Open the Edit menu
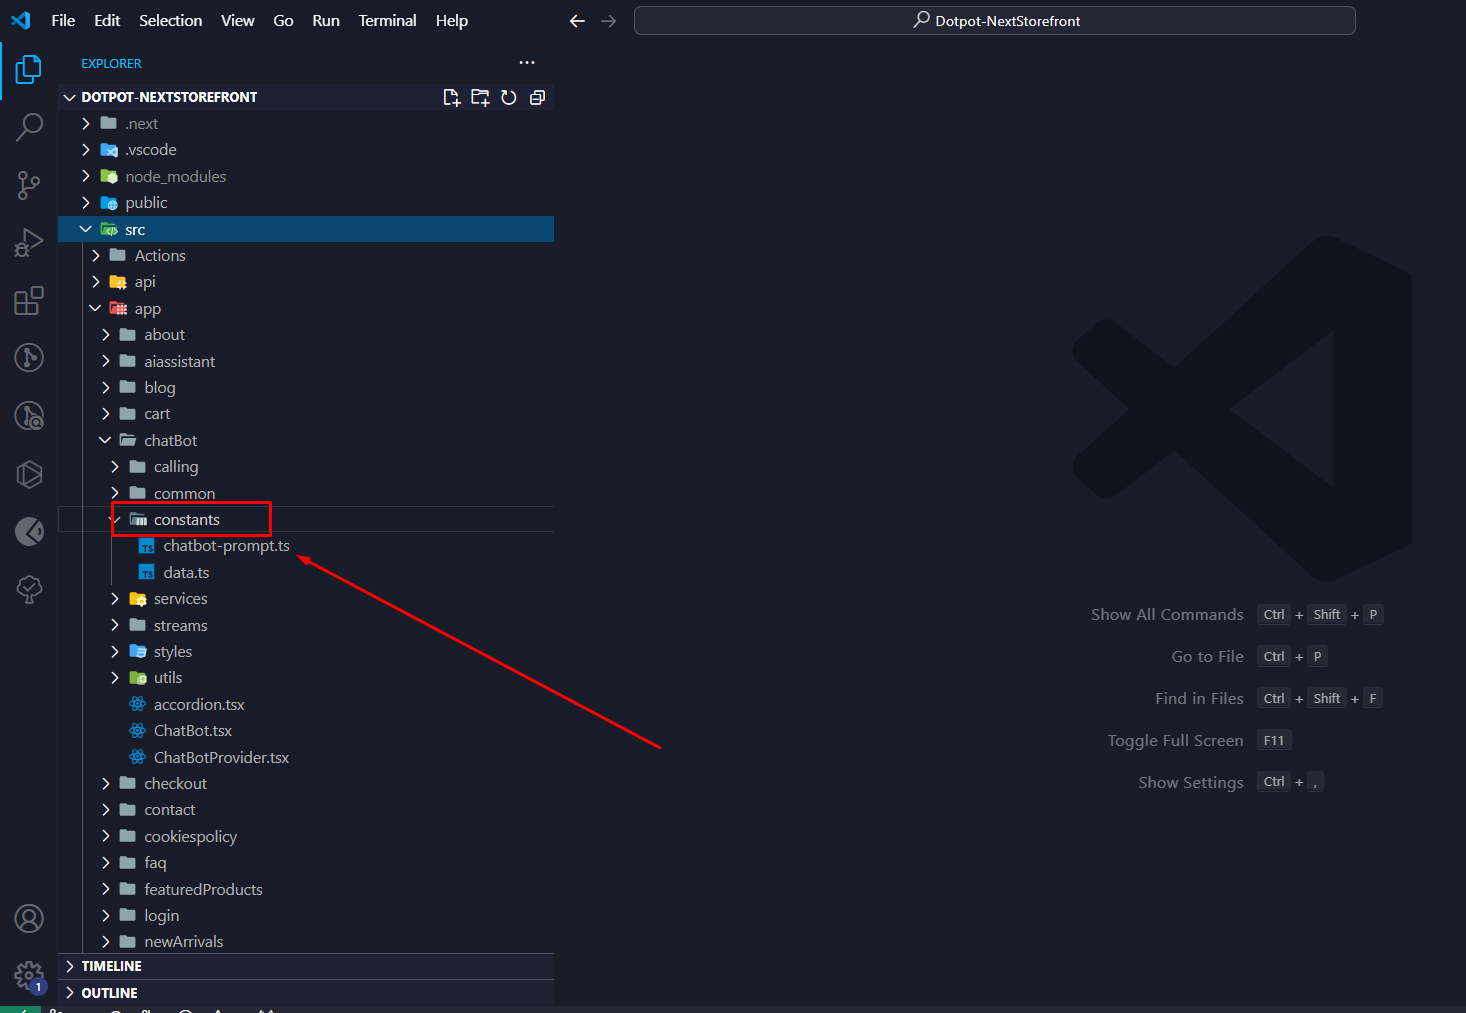 (x=107, y=20)
